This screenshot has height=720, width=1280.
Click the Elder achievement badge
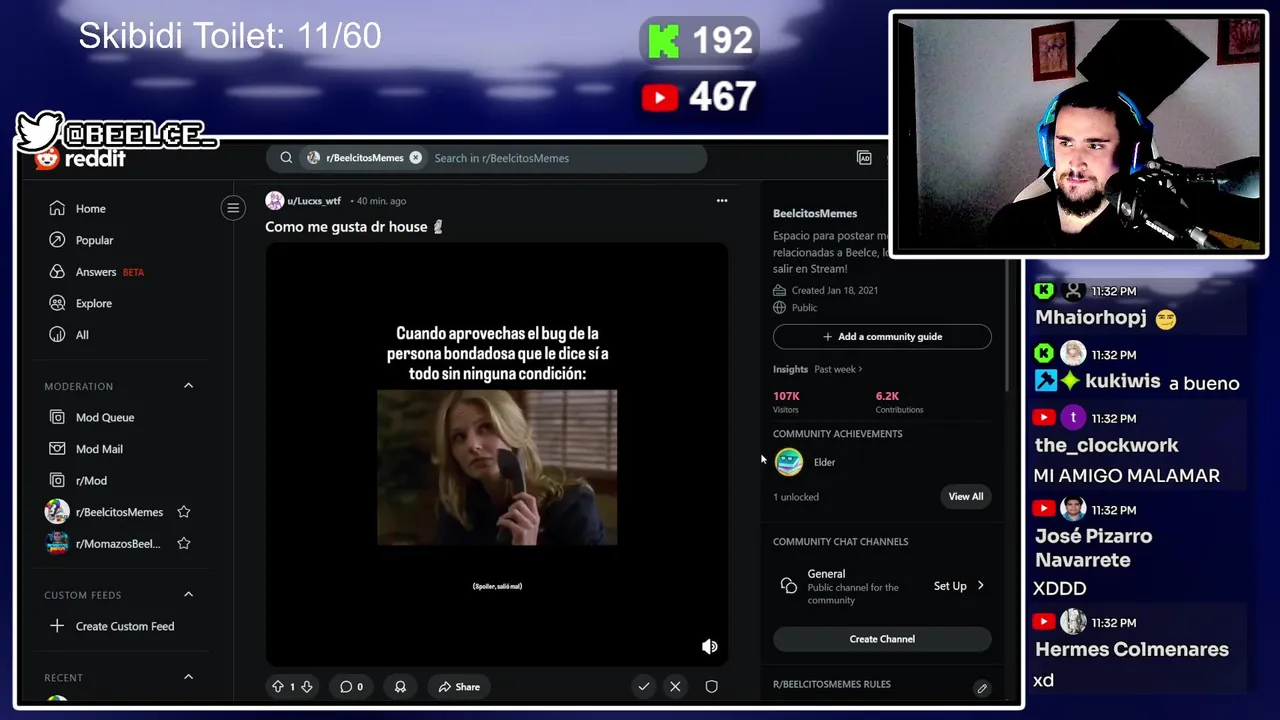pos(789,462)
